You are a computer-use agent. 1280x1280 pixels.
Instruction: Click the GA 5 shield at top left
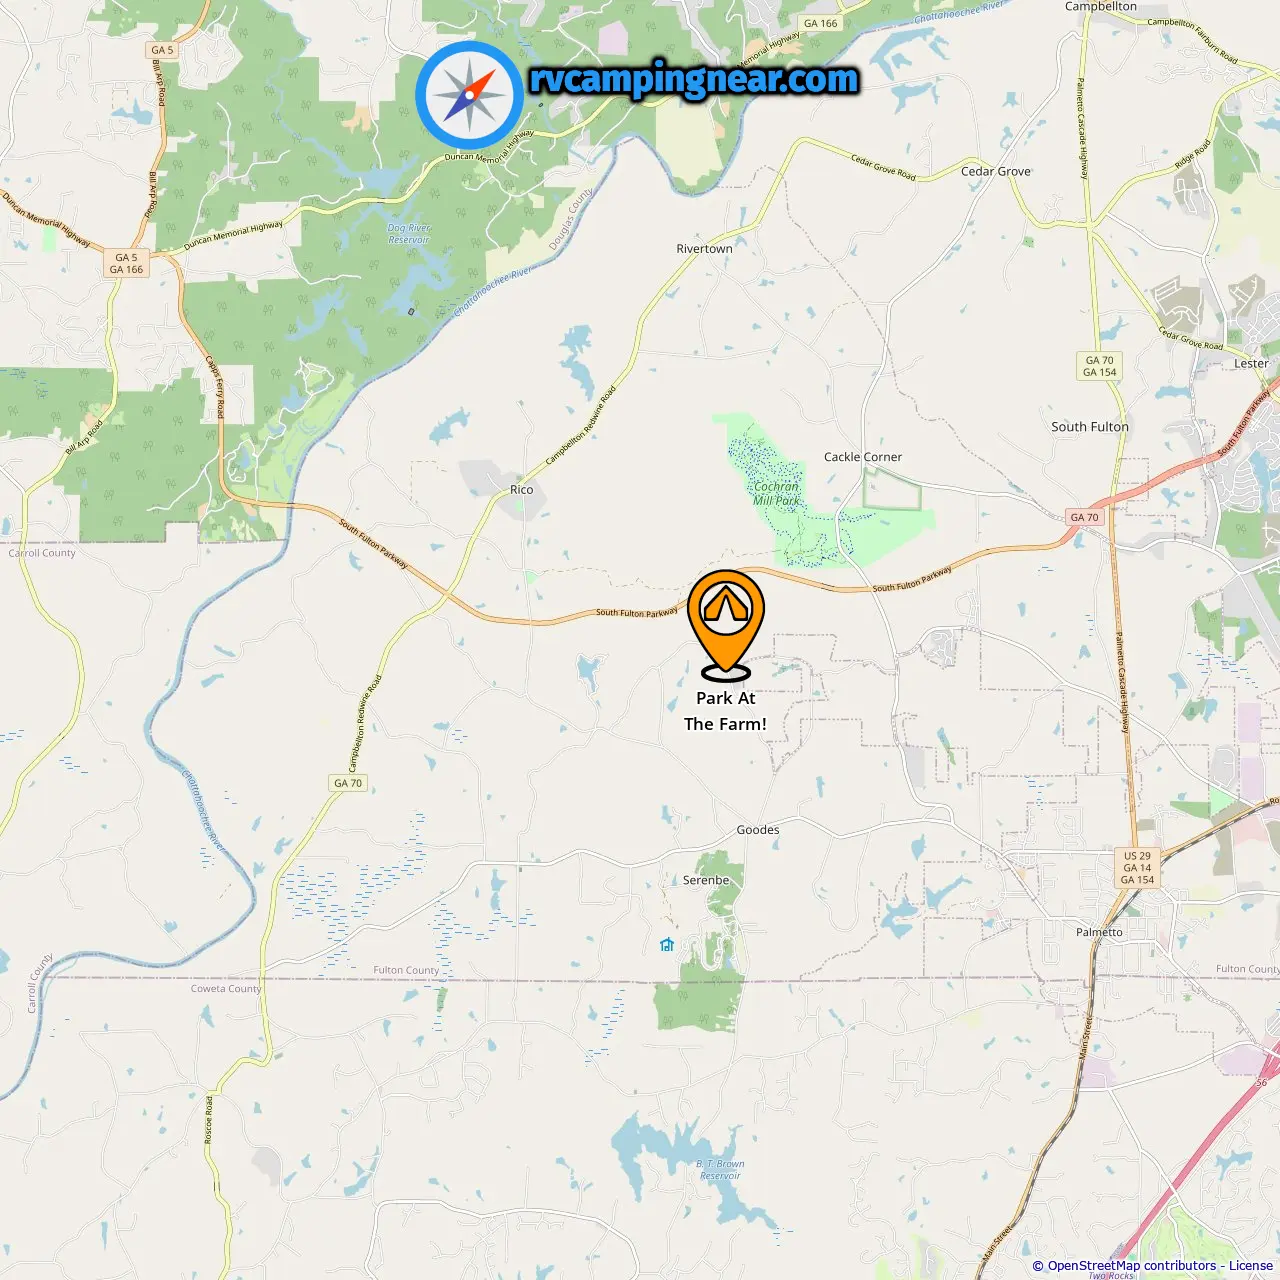pos(162,50)
